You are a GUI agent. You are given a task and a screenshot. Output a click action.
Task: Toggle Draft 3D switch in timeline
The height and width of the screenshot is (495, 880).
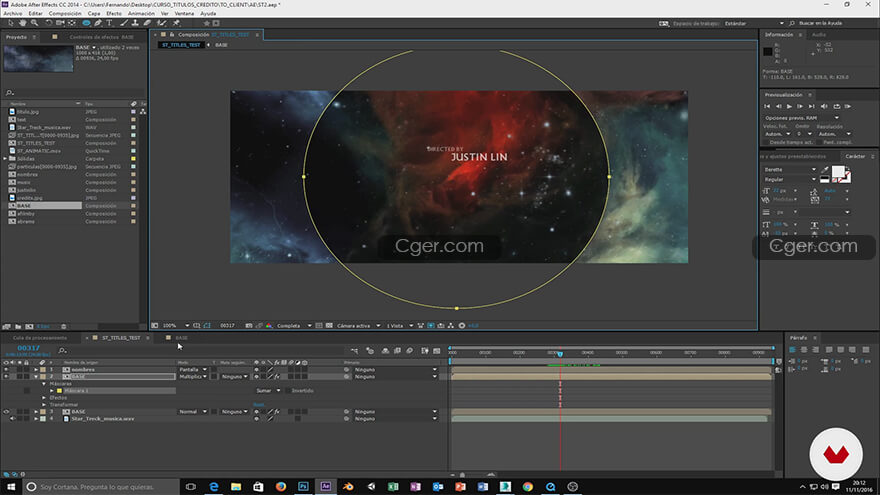(370, 351)
